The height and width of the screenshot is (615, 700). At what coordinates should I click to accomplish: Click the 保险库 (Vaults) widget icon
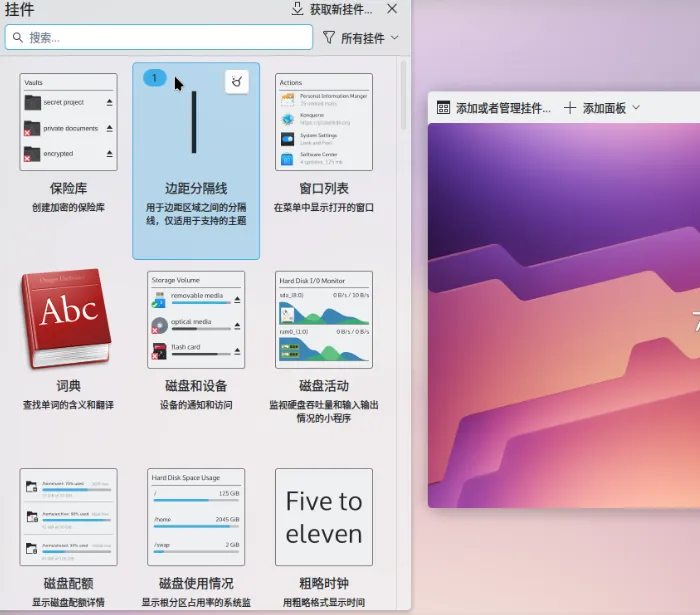(x=68, y=122)
